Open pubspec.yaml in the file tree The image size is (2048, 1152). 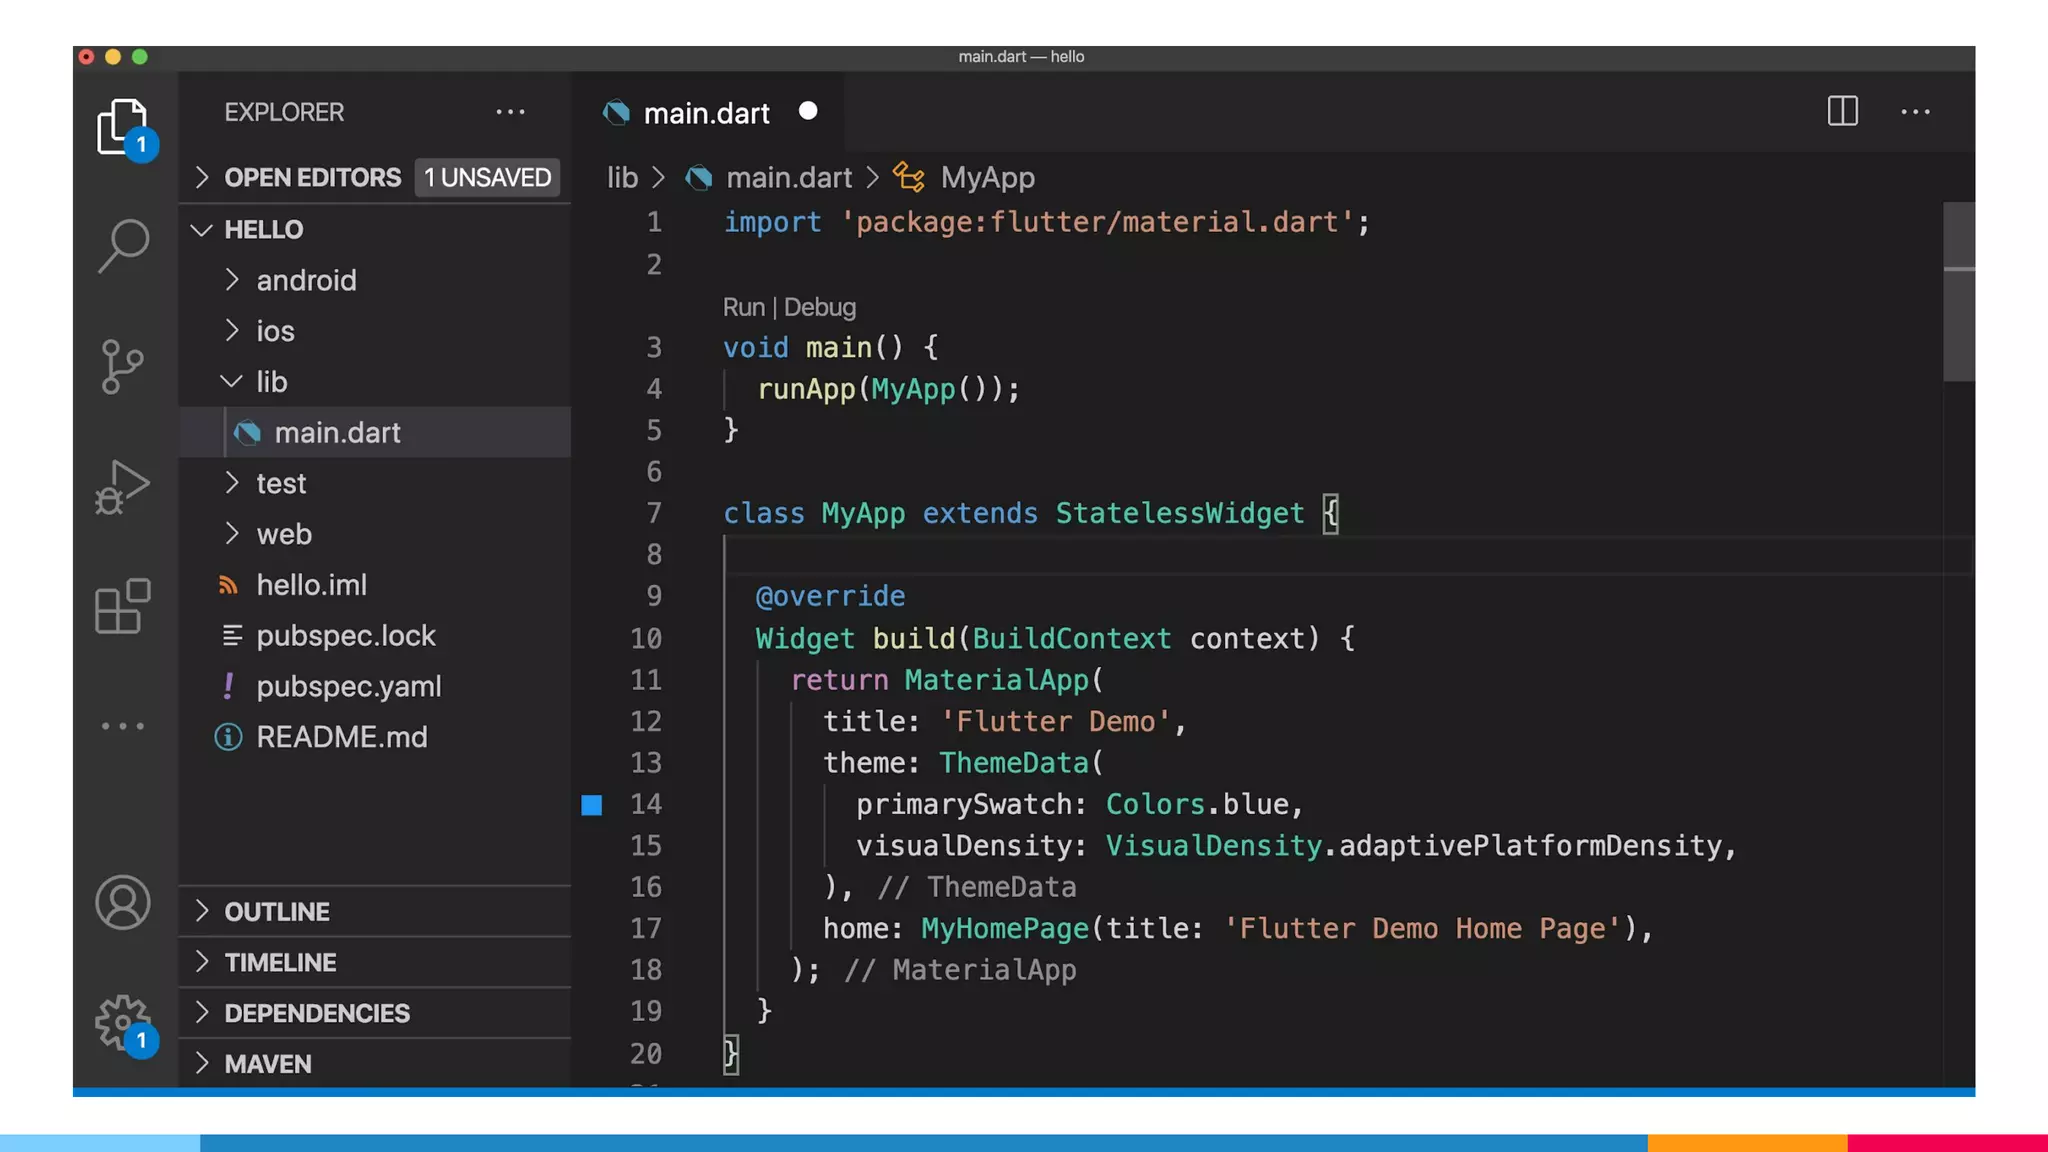point(348,686)
